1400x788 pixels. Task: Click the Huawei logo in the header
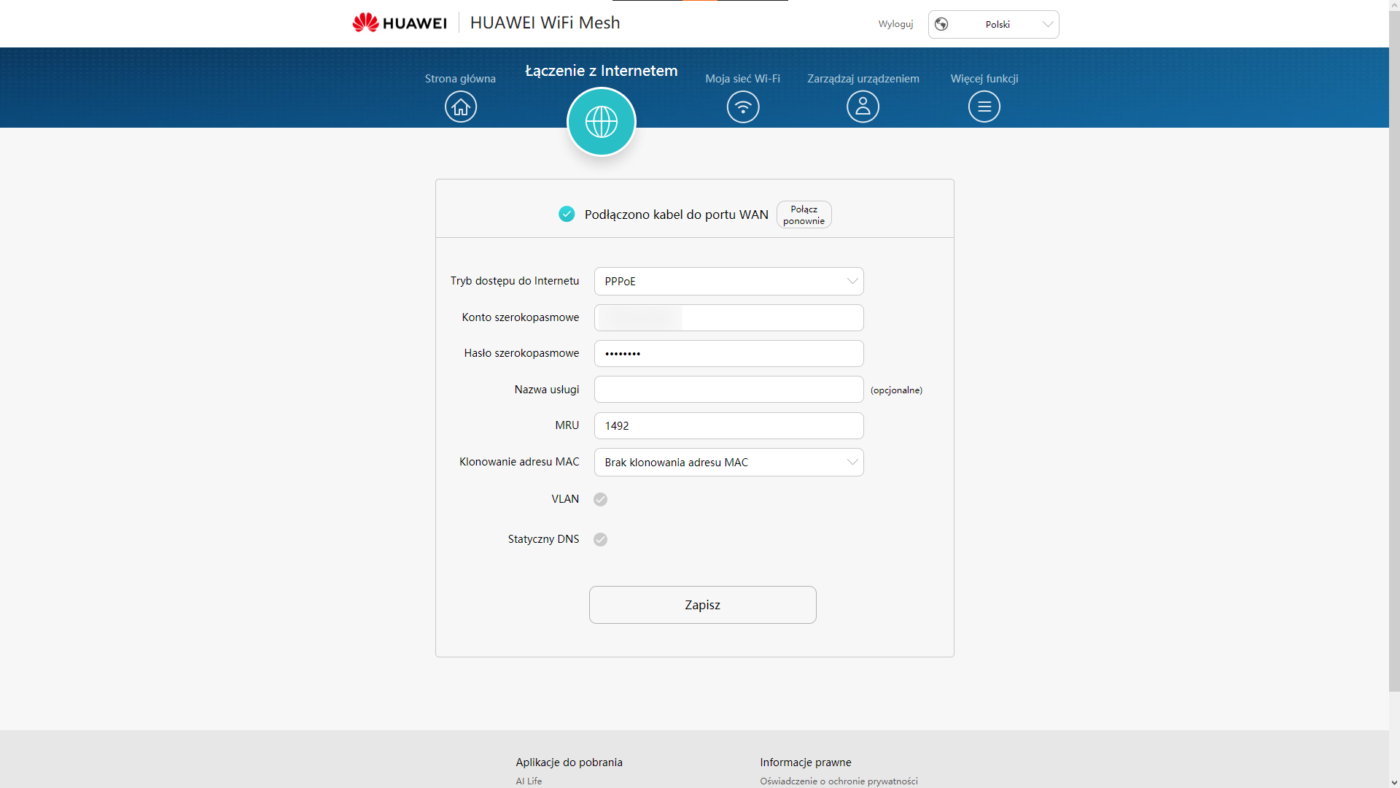[x=399, y=23]
